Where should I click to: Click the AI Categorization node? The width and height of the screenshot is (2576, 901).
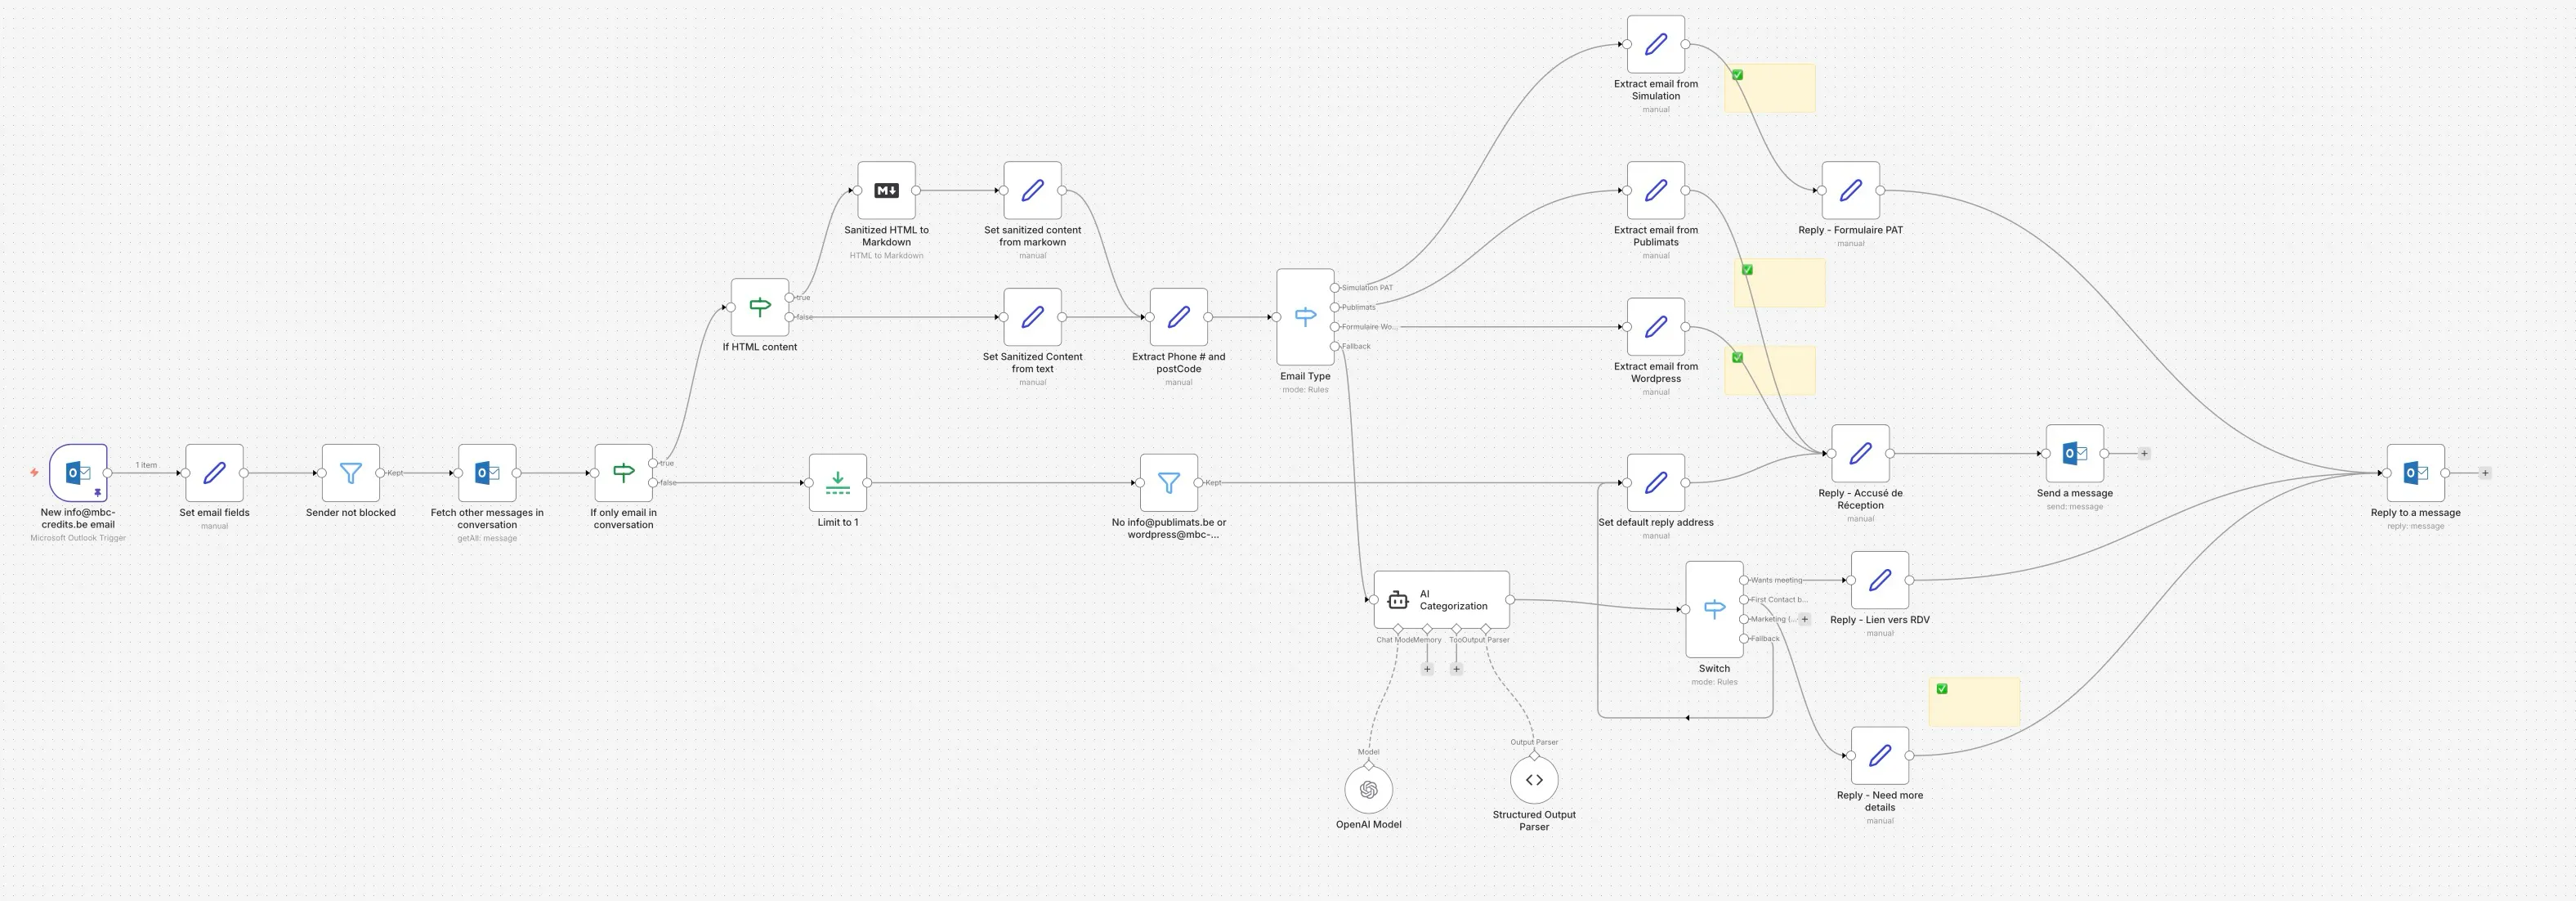pyautogui.click(x=1441, y=599)
